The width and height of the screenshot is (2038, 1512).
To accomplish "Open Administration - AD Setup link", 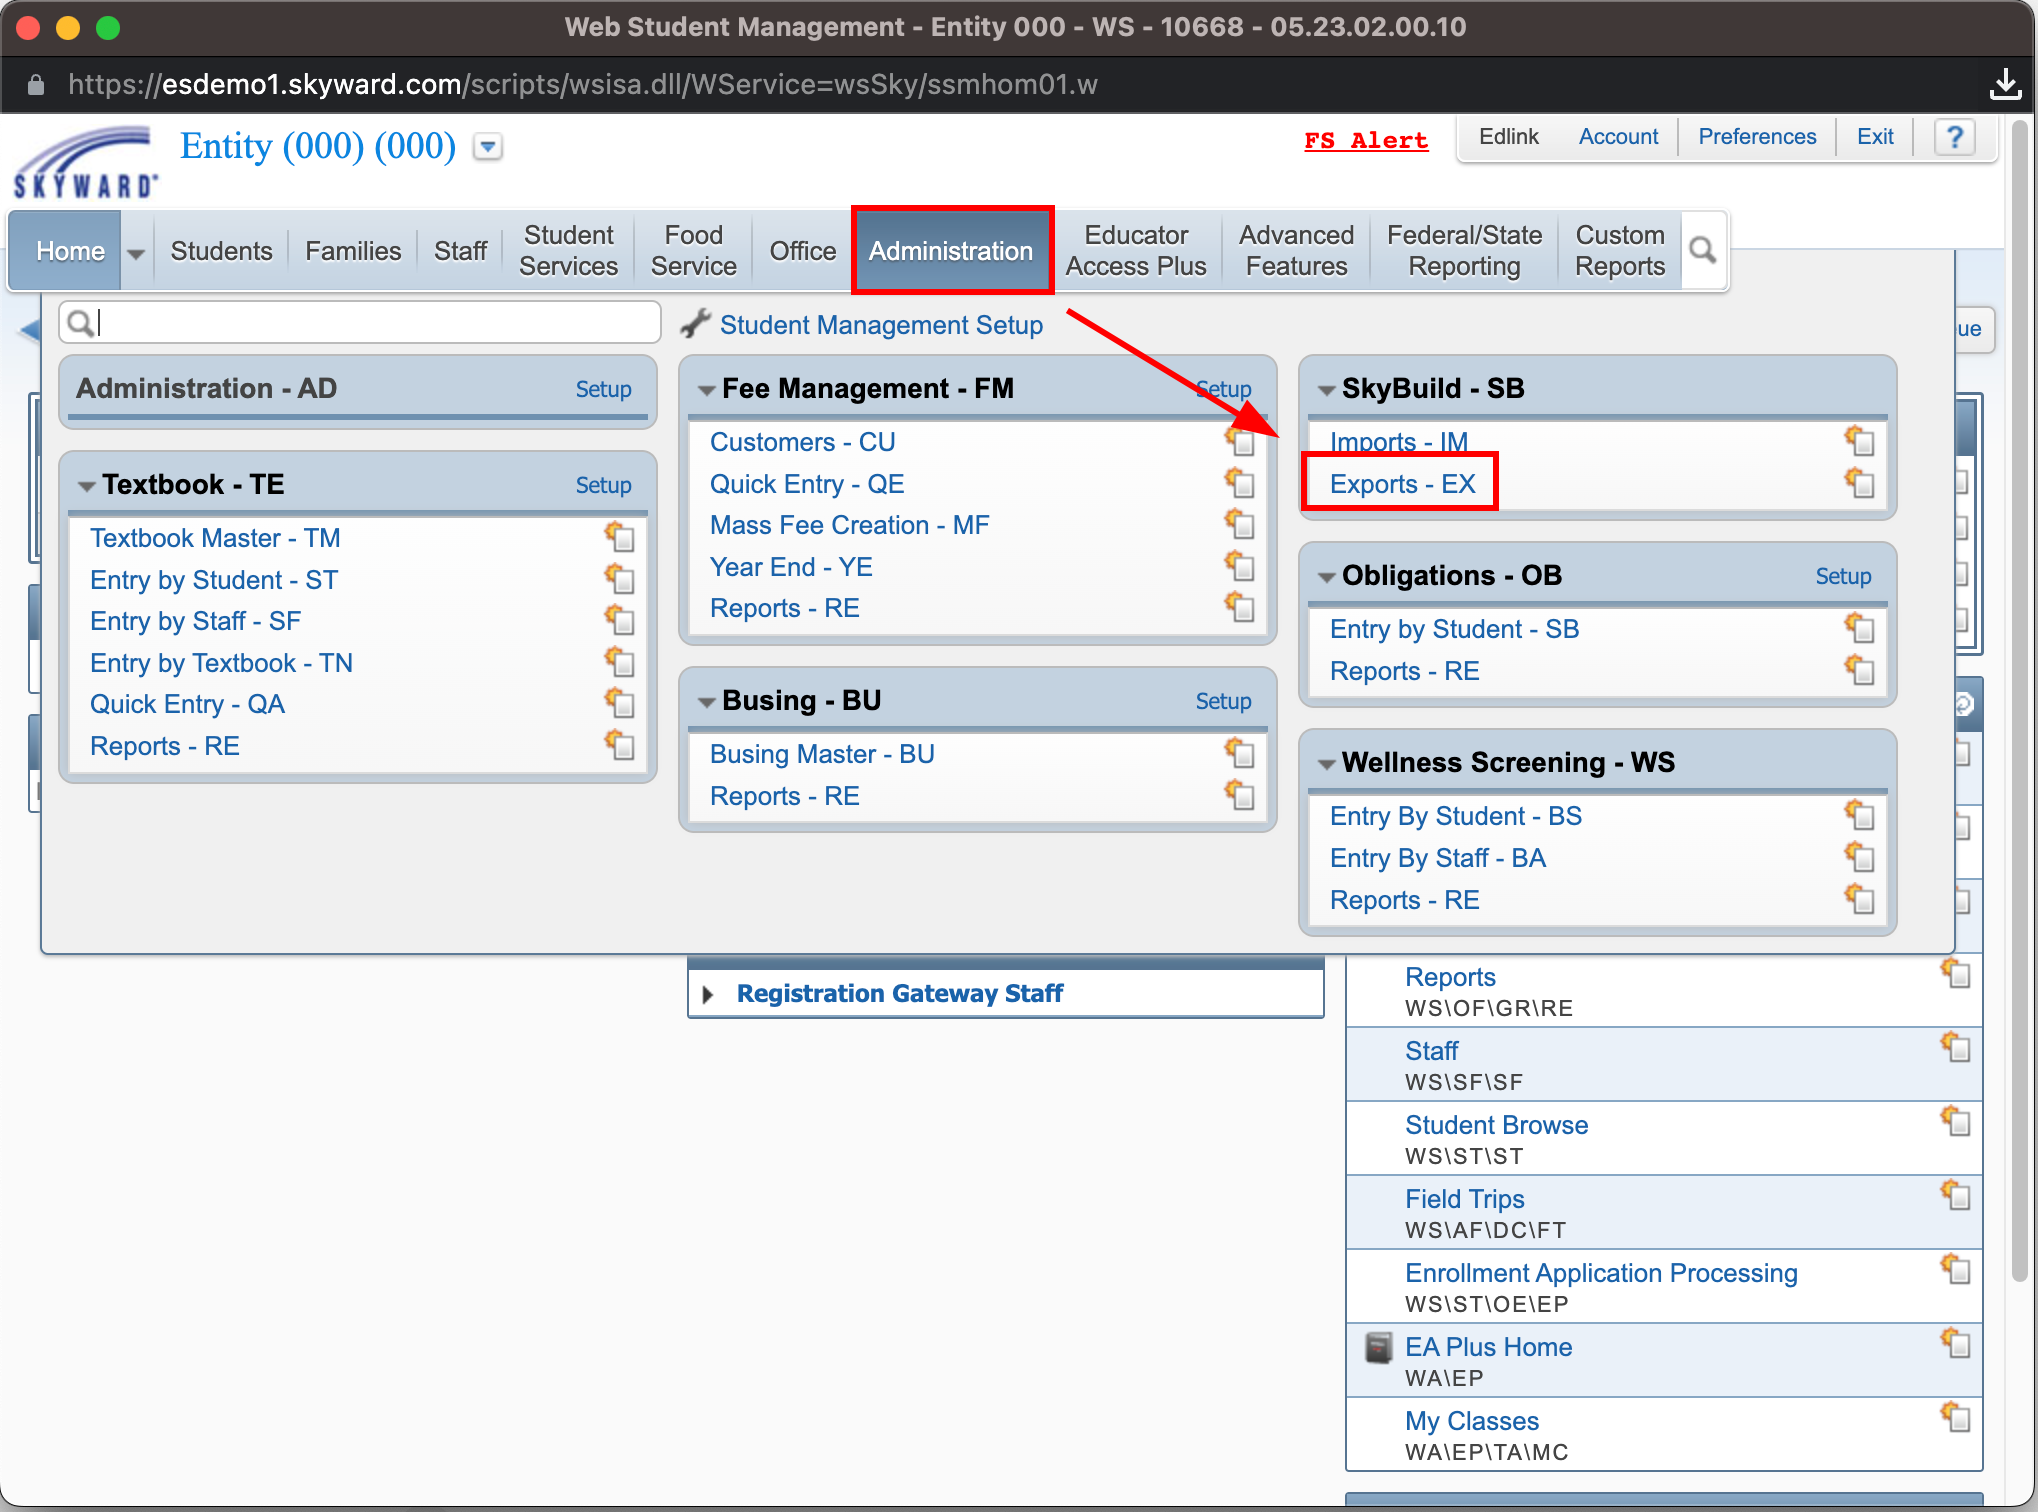I will [603, 389].
